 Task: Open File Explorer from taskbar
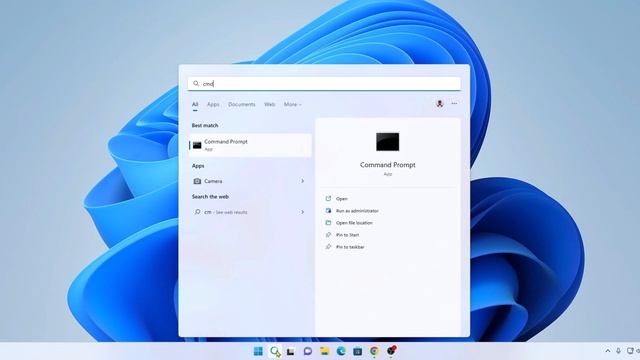[324, 351]
